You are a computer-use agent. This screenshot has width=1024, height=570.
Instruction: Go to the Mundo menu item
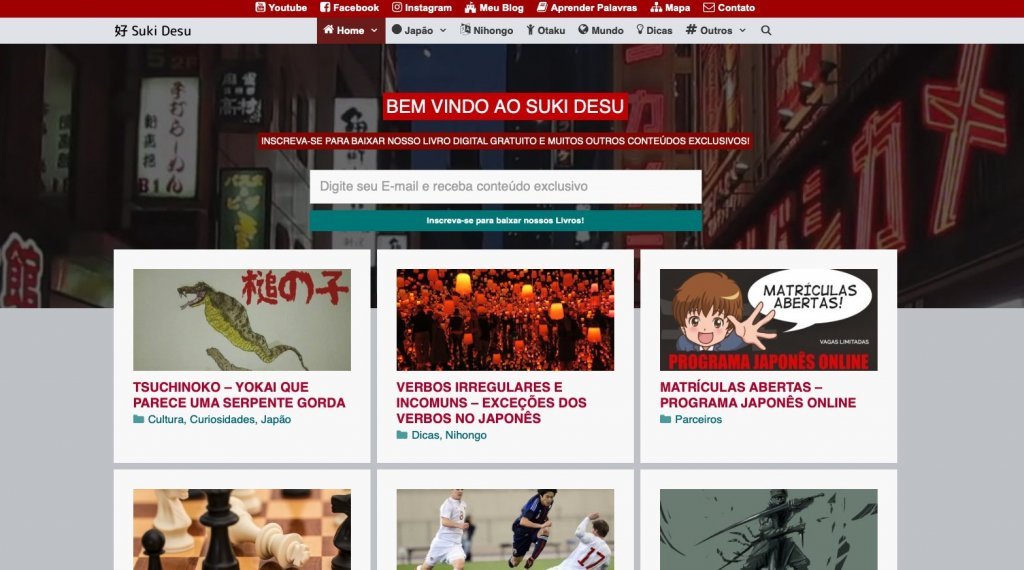[600, 31]
